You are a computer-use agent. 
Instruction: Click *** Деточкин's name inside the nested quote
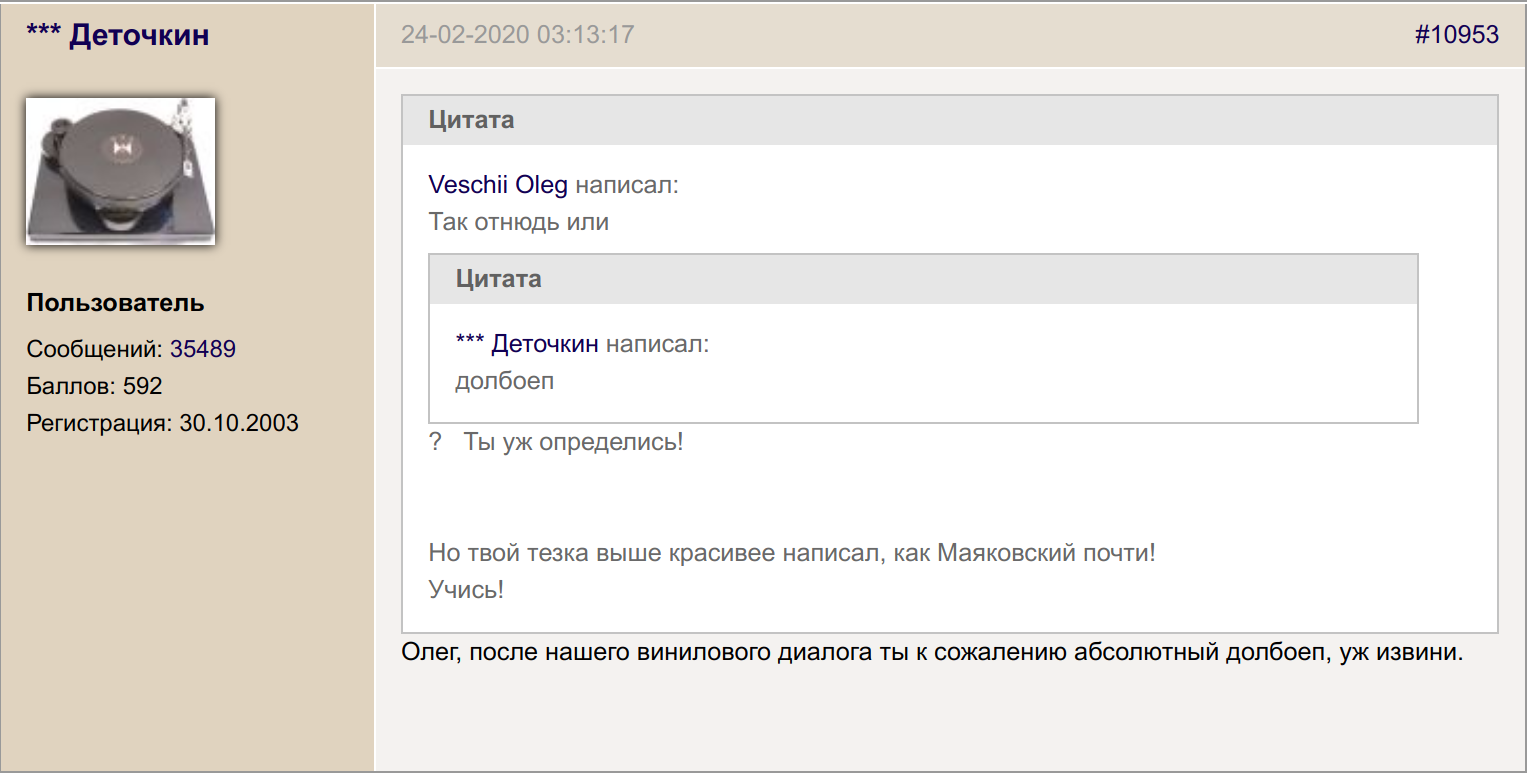[527, 344]
